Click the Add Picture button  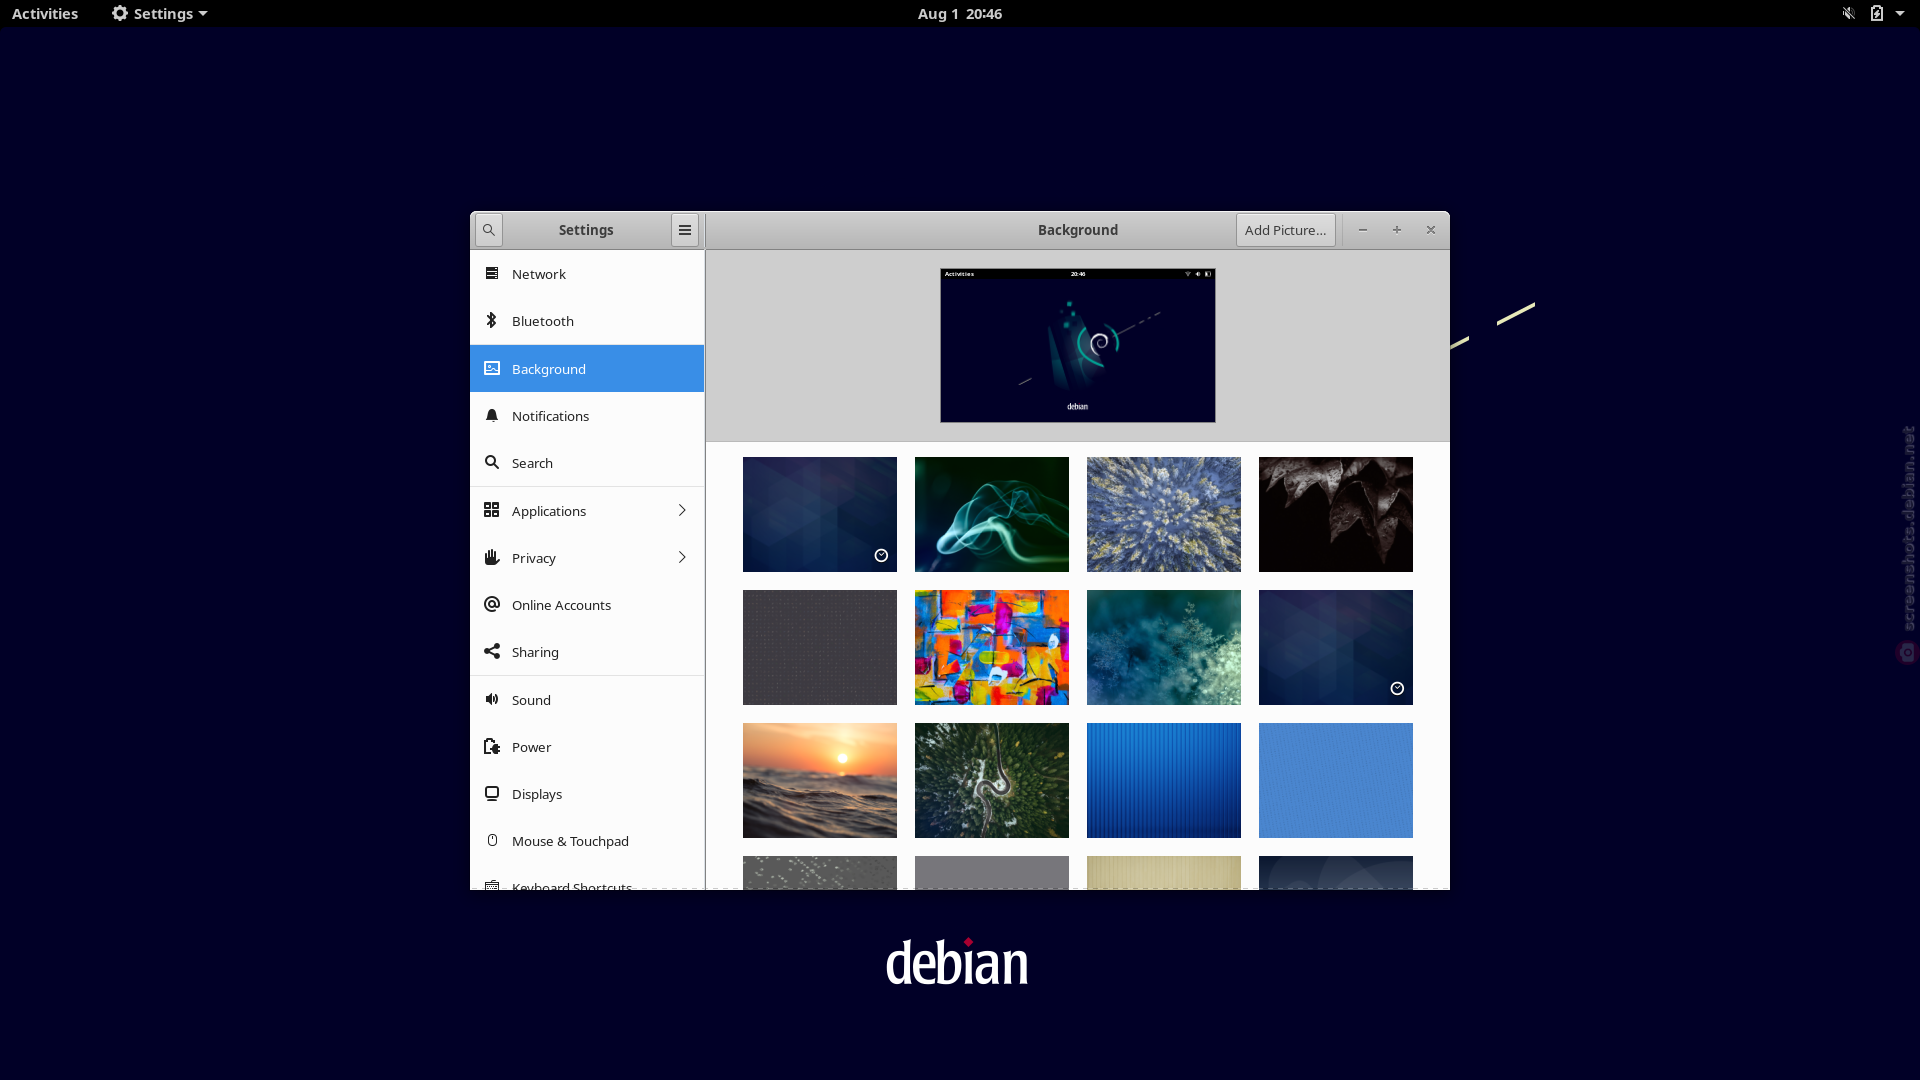pos(1285,230)
